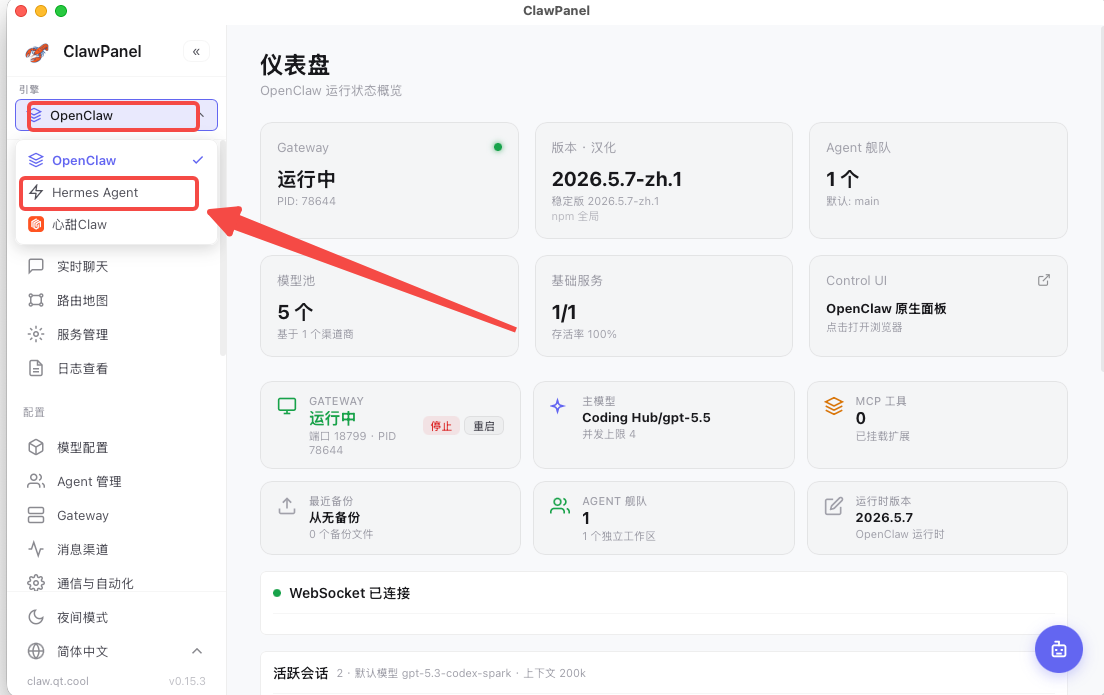Screen dimensions: 1104x695
Task: Click the AGENT 舰队 green people icon
Action: click(560, 506)
